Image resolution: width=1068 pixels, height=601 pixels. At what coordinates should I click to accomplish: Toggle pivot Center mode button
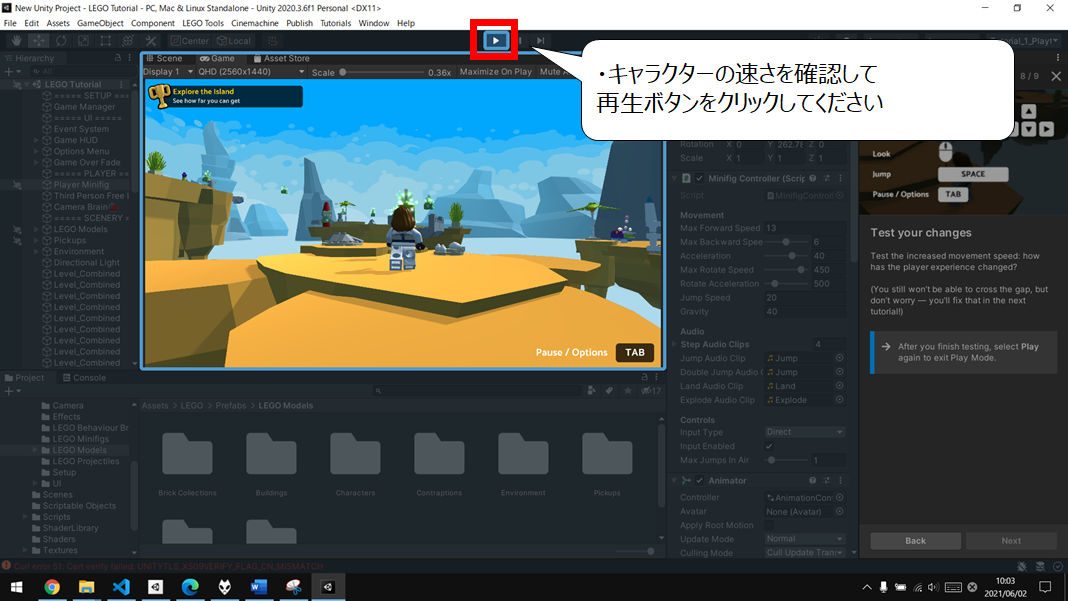(190, 41)
